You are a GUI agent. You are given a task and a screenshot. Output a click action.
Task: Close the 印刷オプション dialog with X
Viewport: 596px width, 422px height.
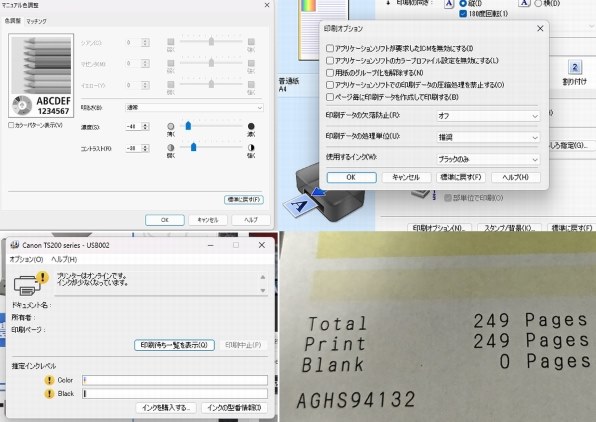pos(540,29)
